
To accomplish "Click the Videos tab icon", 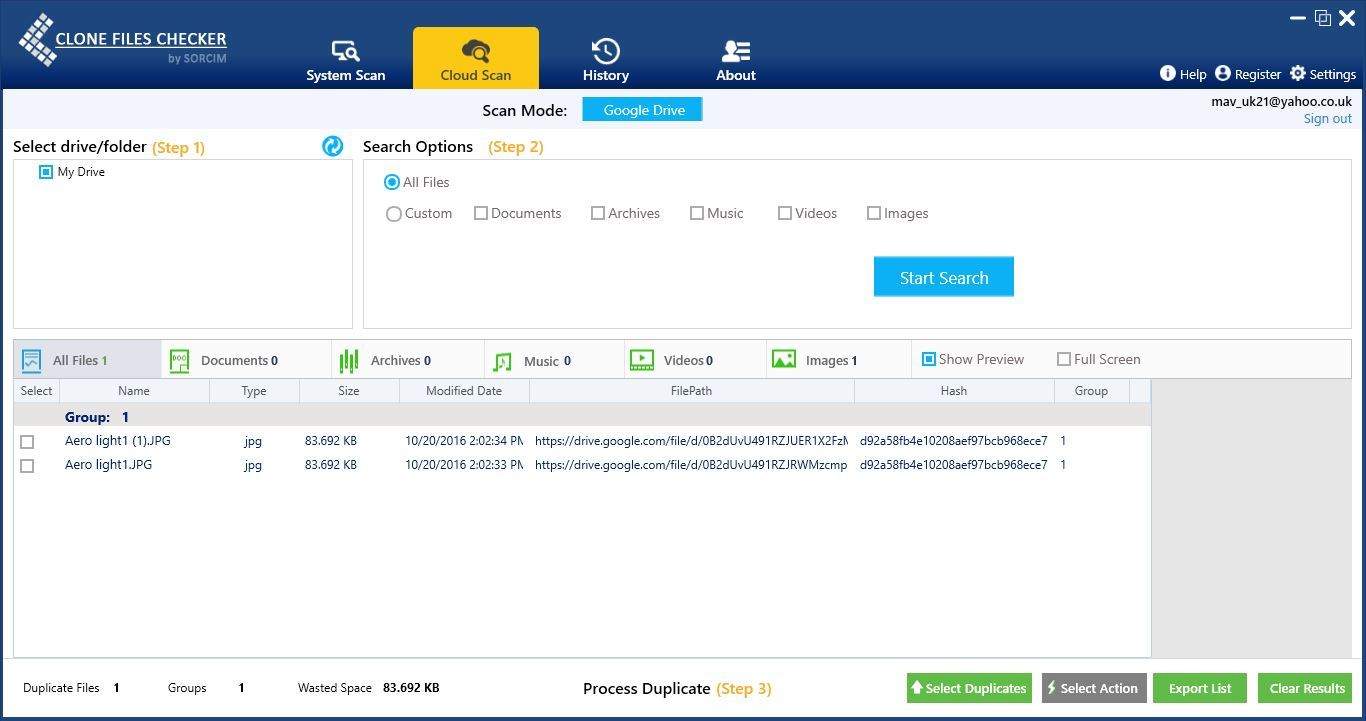I will (x=642, y=359).
